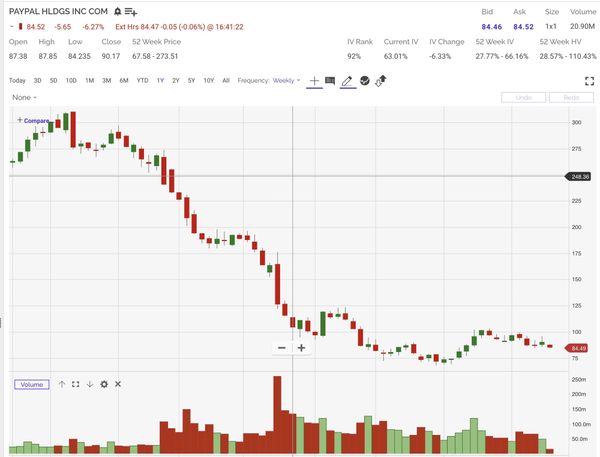Click the alert bell icon beside ticker name
The height and width of the screenshot is (457, 600).
tap(117, 11)
